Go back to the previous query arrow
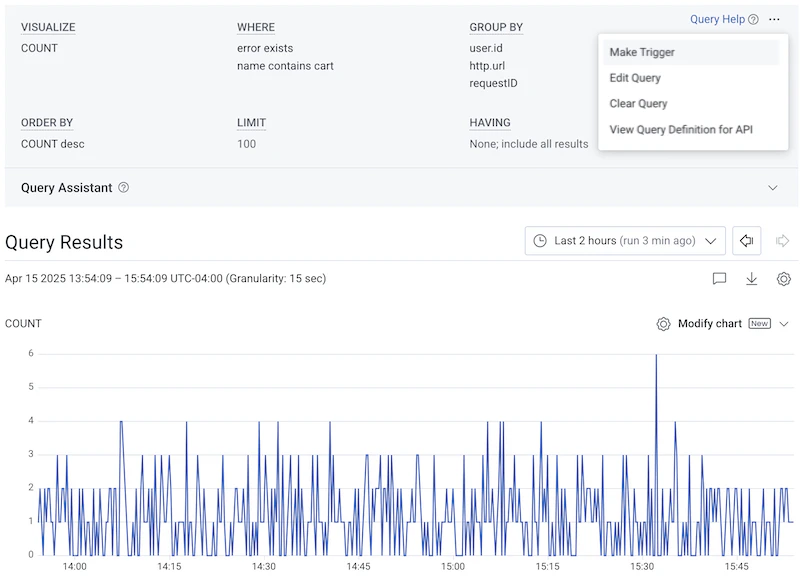 pyautogui.click(x=746, y=240)
